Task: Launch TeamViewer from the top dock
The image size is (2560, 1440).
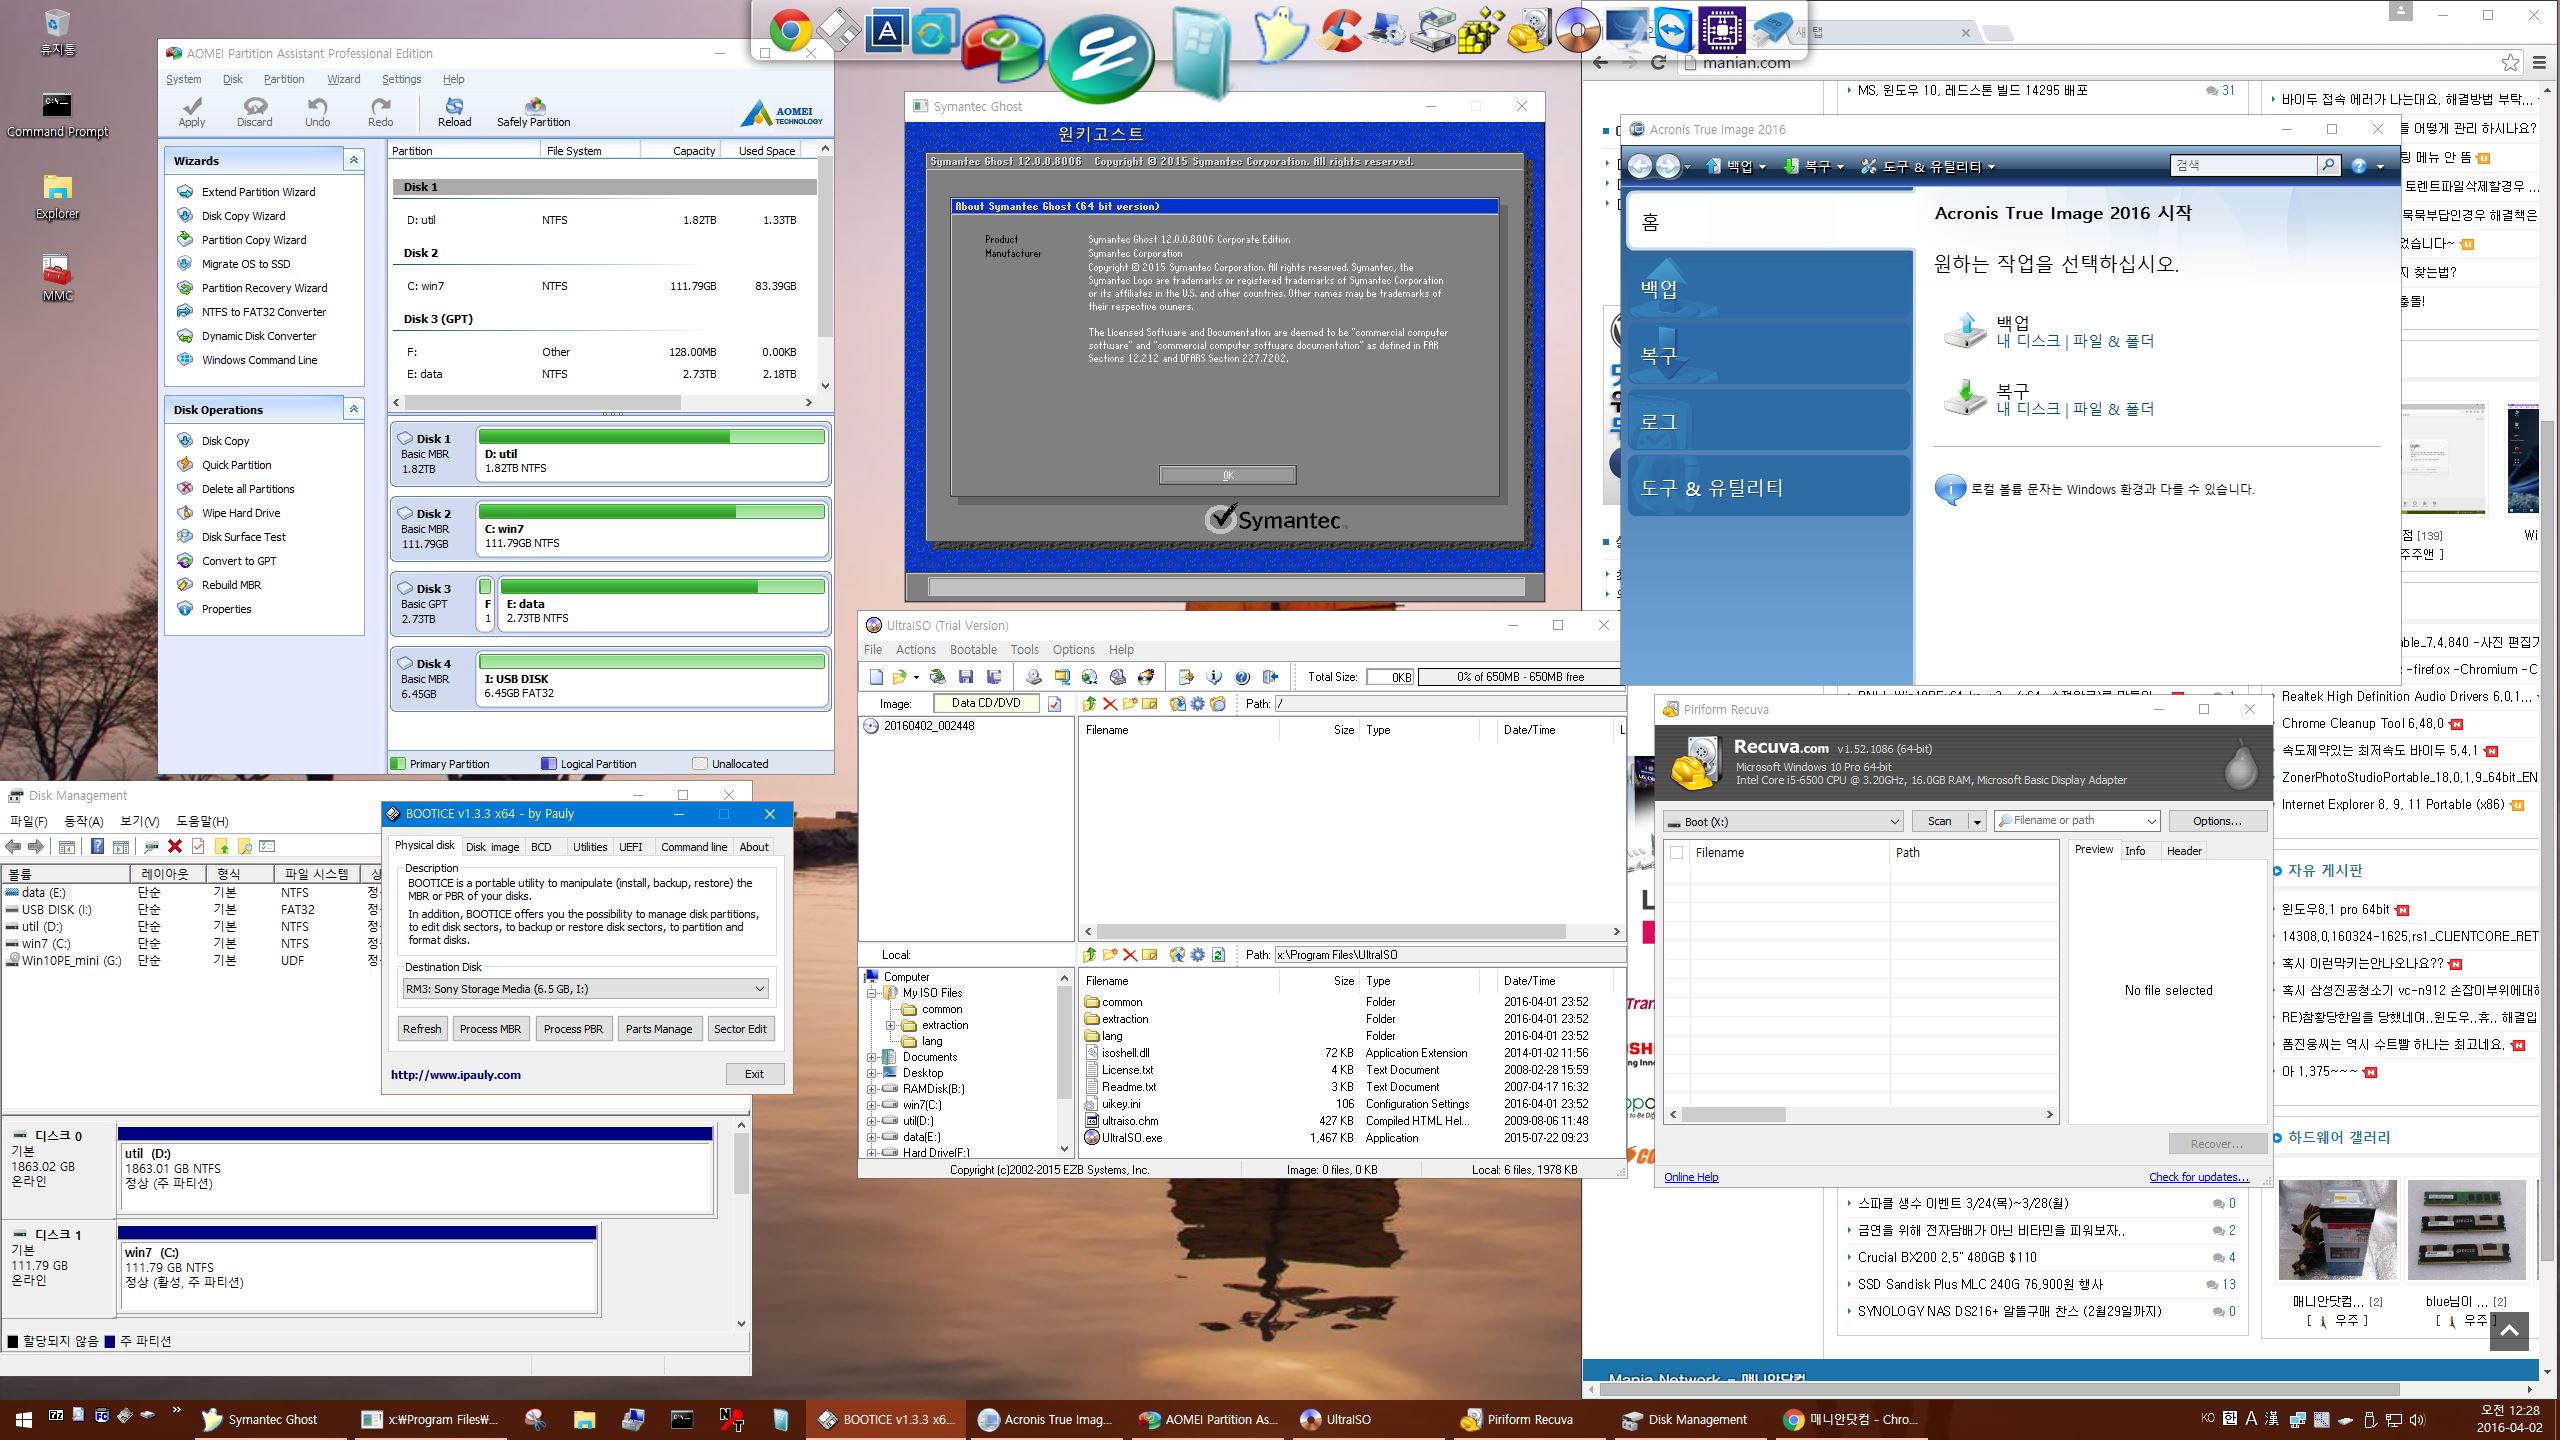Action: tap(1673, 30)
